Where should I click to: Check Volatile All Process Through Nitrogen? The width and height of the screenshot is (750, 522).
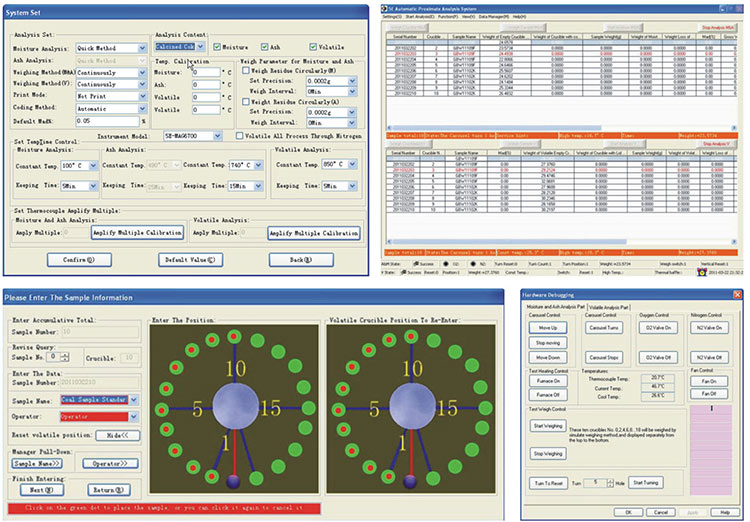[240, 136]
